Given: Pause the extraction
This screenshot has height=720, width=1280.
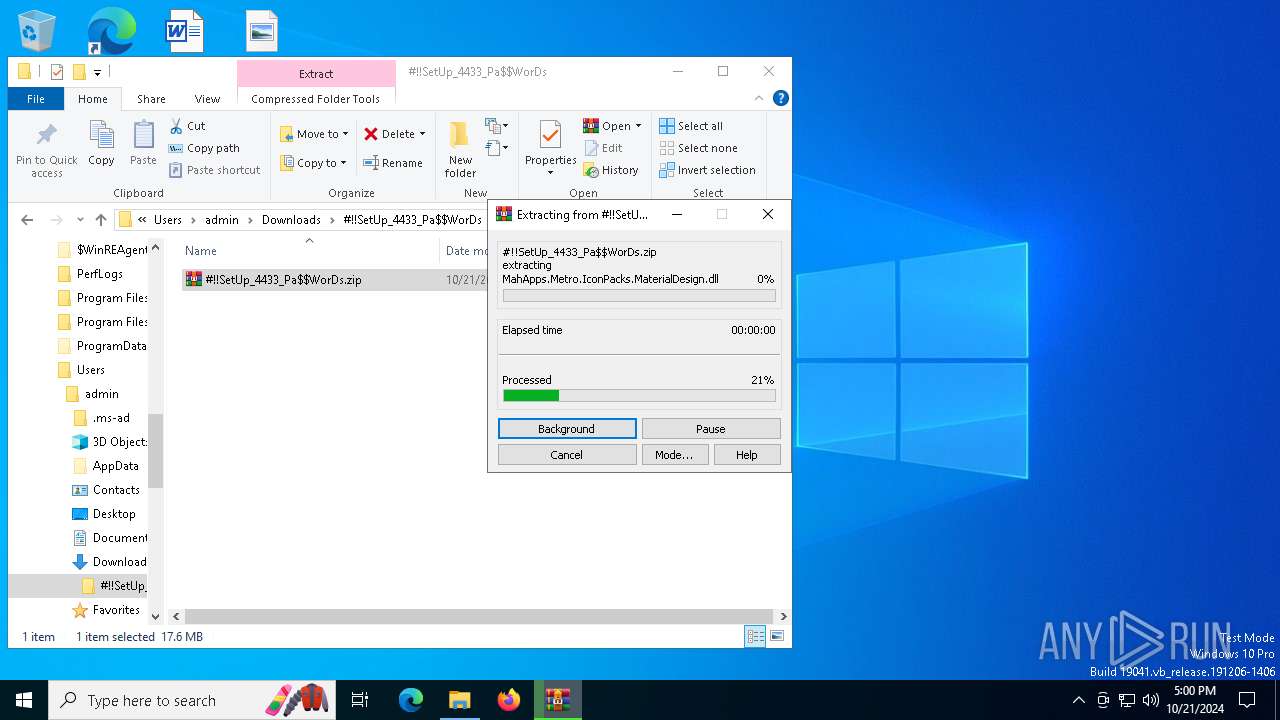Looking at the screenshot, I should [x=711, y=428].
